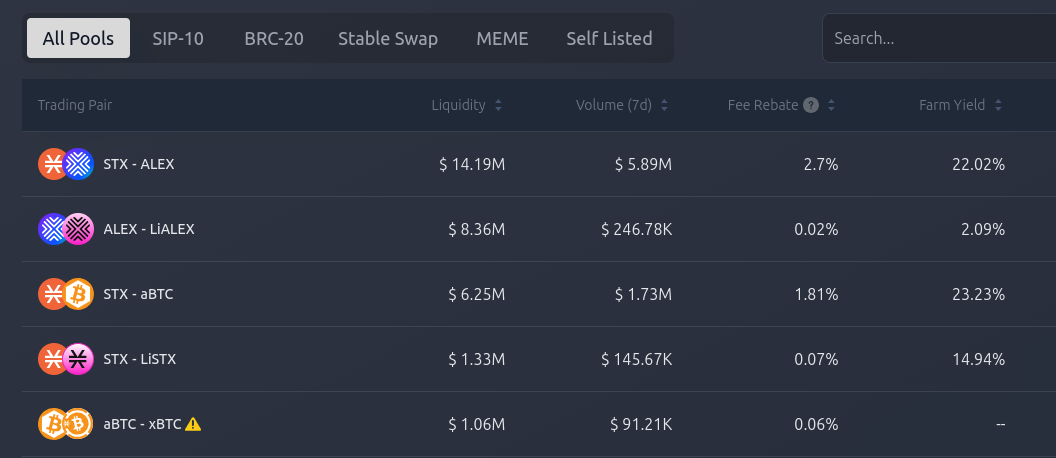Click the aBTC - xBTC token pair icon
The height and width of the screenshot is (458, 1056).
65,424
